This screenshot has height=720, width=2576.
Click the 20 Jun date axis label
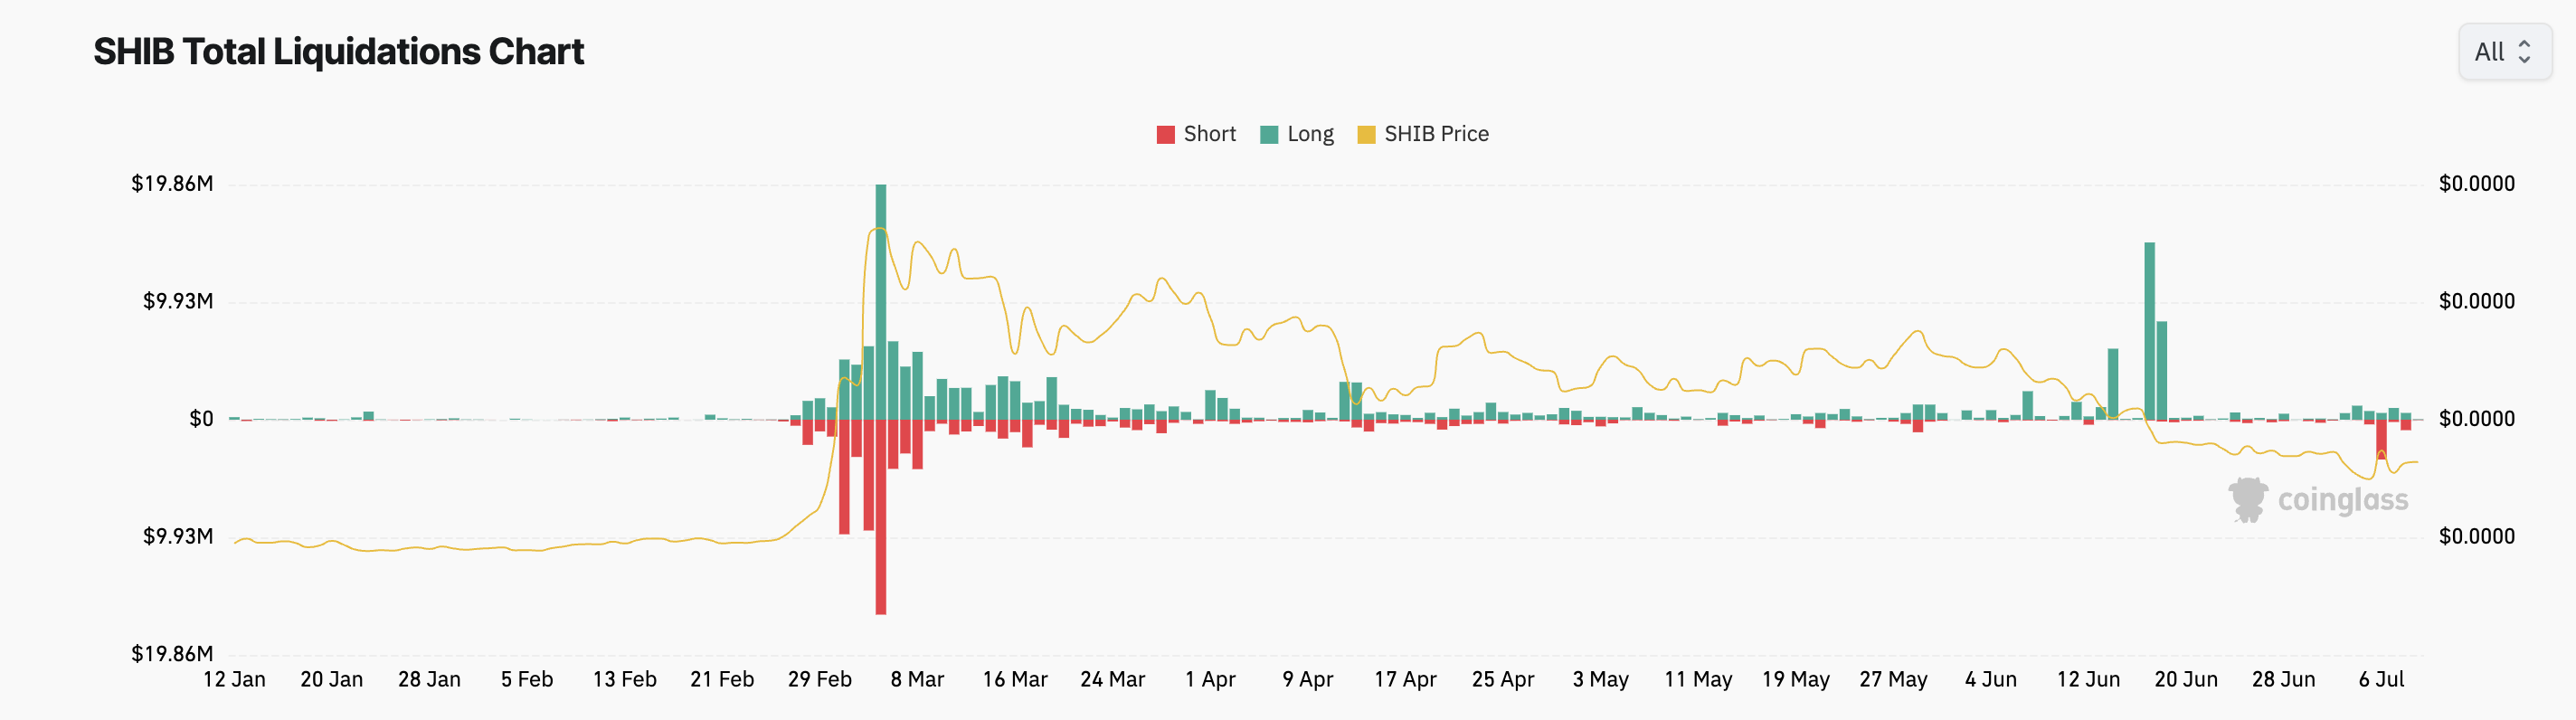tap(2185, 679)
